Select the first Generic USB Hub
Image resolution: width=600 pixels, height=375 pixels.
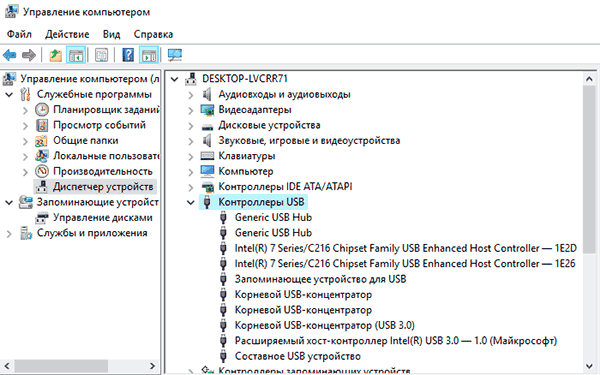[273, 217]
